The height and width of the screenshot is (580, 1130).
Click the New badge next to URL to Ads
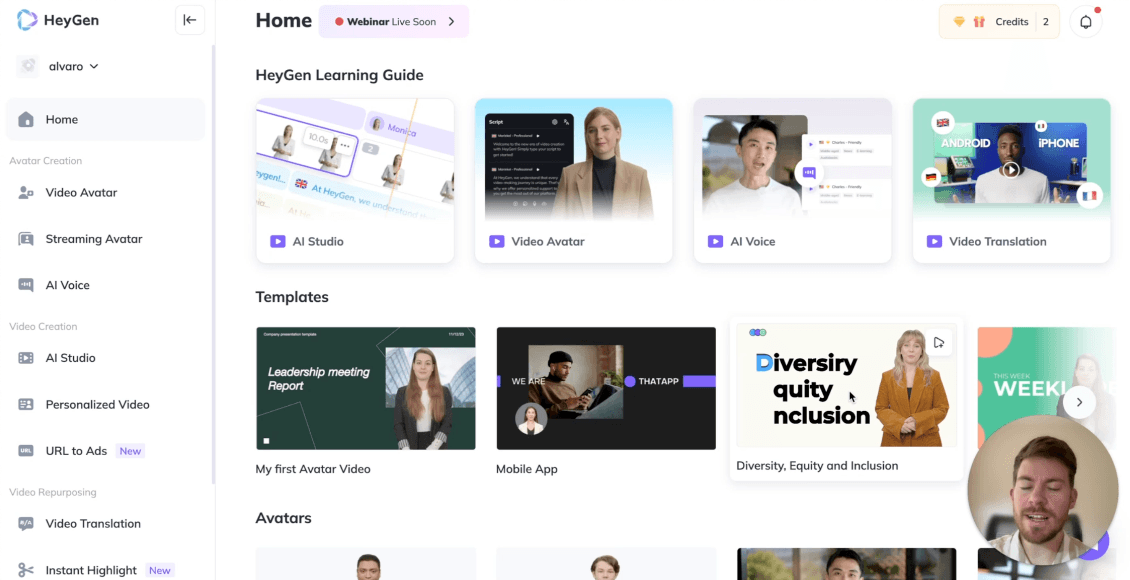tap(130, 451)
